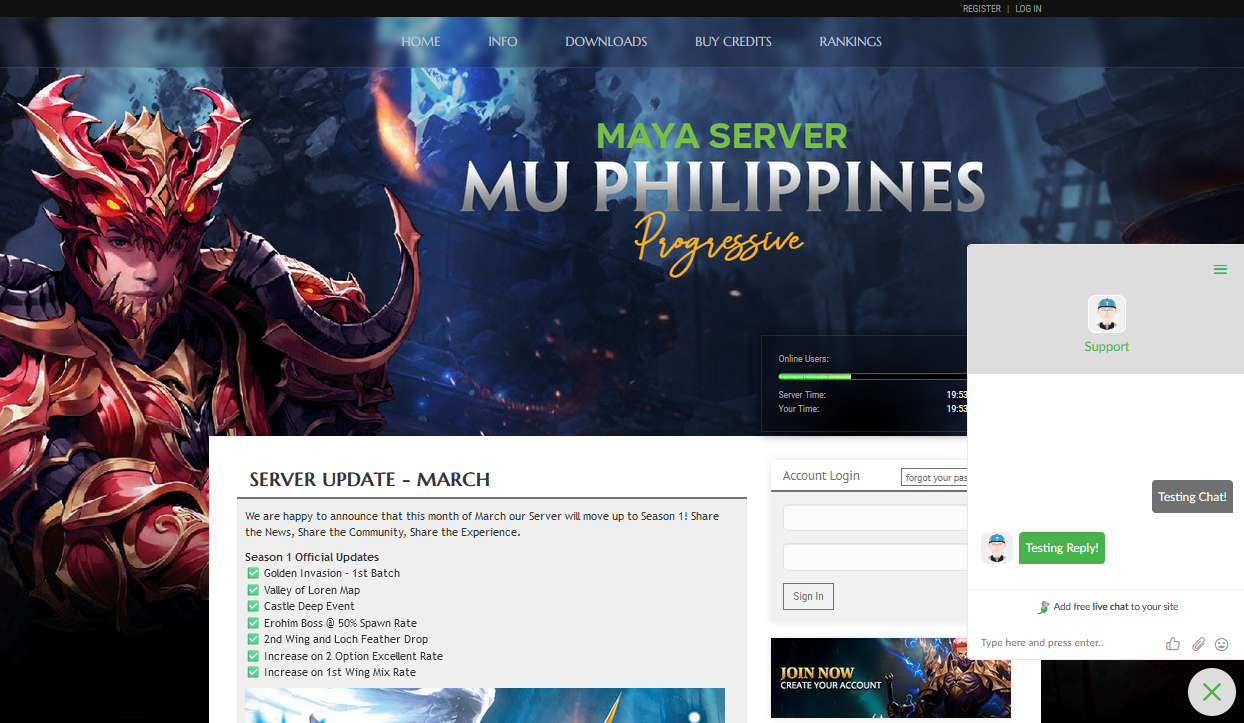Click the Register link at top
The height and width of the screenshot is (723, 1244).
pos(982,9)
